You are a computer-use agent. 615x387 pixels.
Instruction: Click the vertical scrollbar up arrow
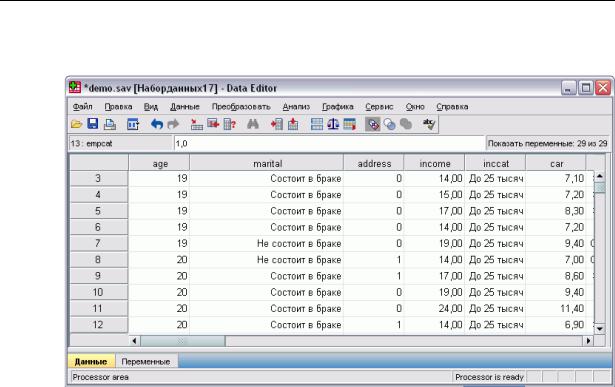tap(600, 177)
